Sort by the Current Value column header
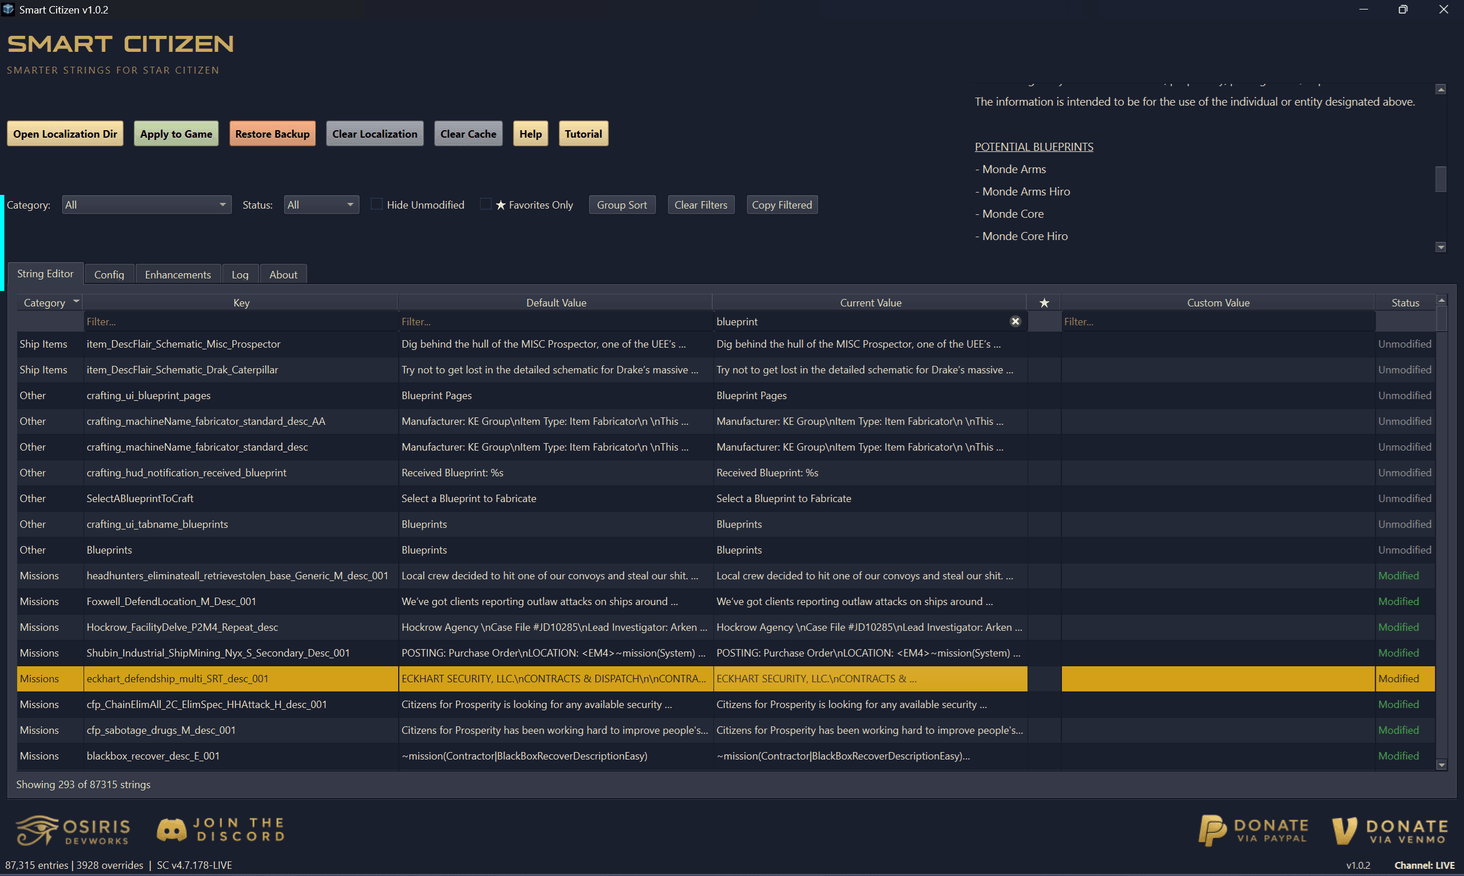The width and height of the screenshot is (1464, 876). (870, 303)
